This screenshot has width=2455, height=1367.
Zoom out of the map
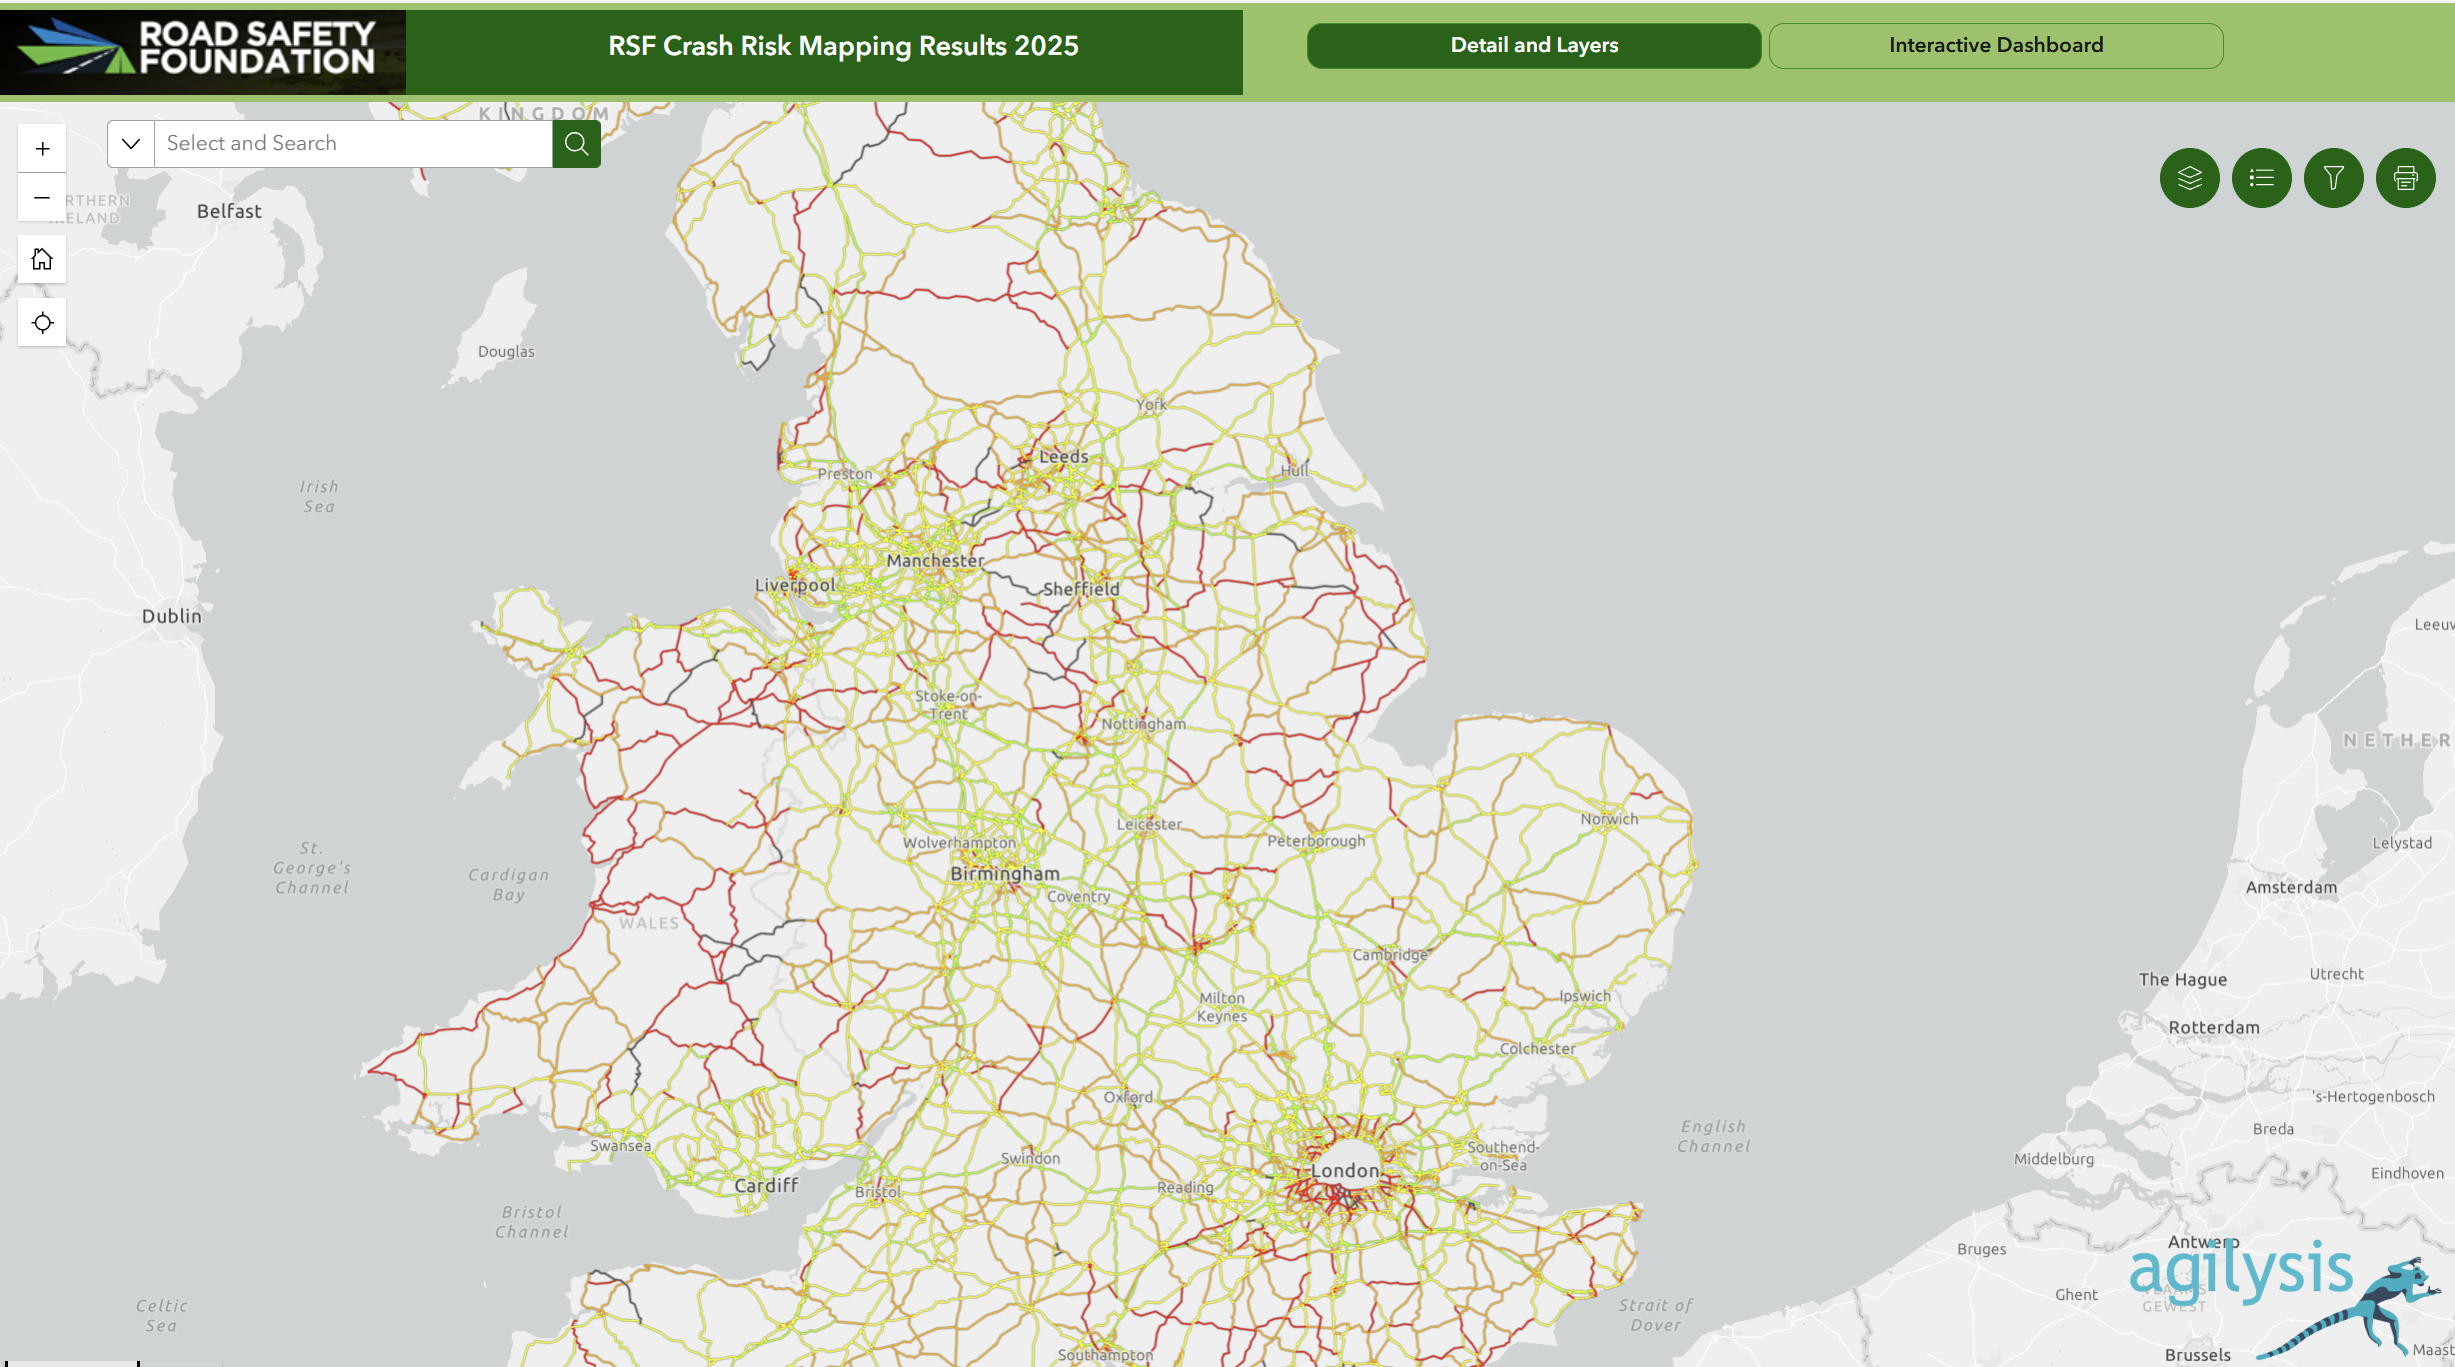pos(42,198)
